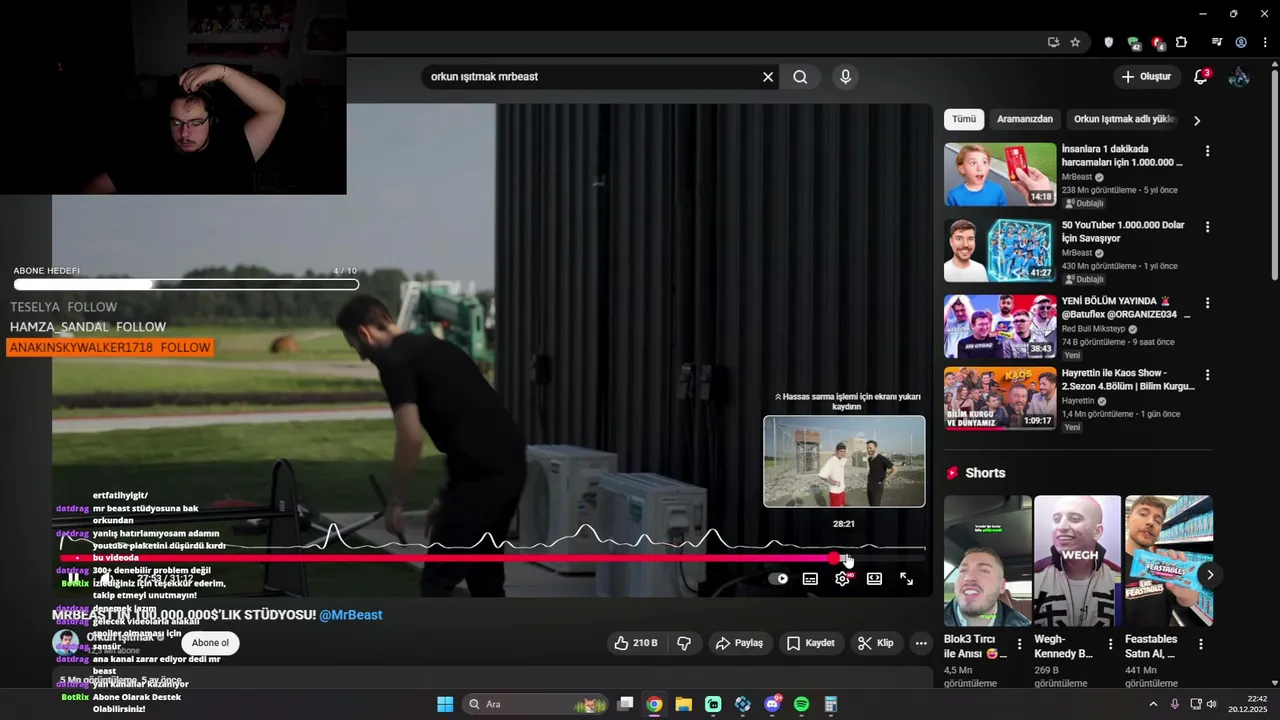
Task: Open Chrome extensions puzzle icon
Action: [x=1182, y=42]
